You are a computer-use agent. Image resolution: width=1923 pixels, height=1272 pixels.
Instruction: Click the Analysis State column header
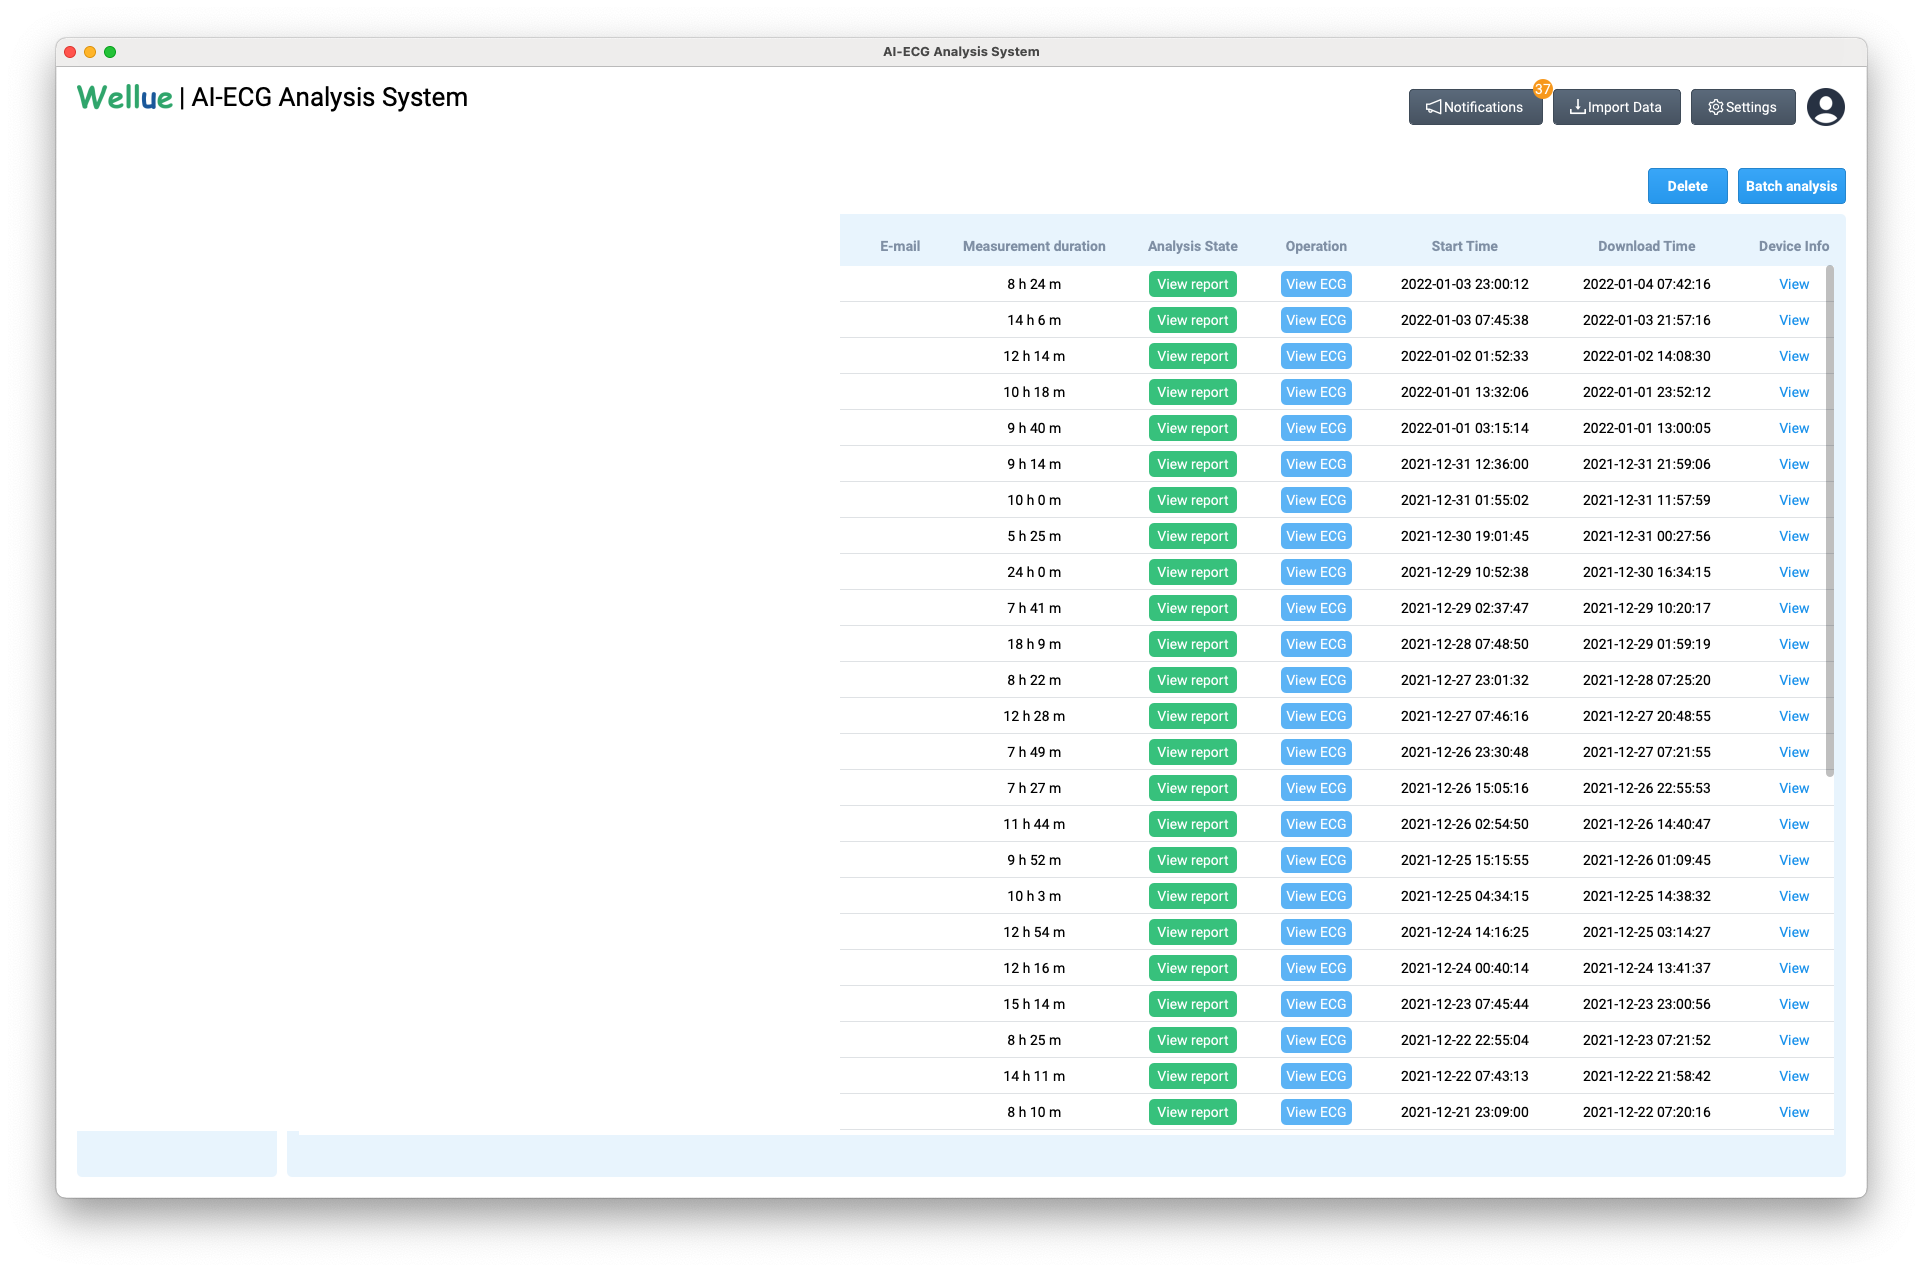1192,246
